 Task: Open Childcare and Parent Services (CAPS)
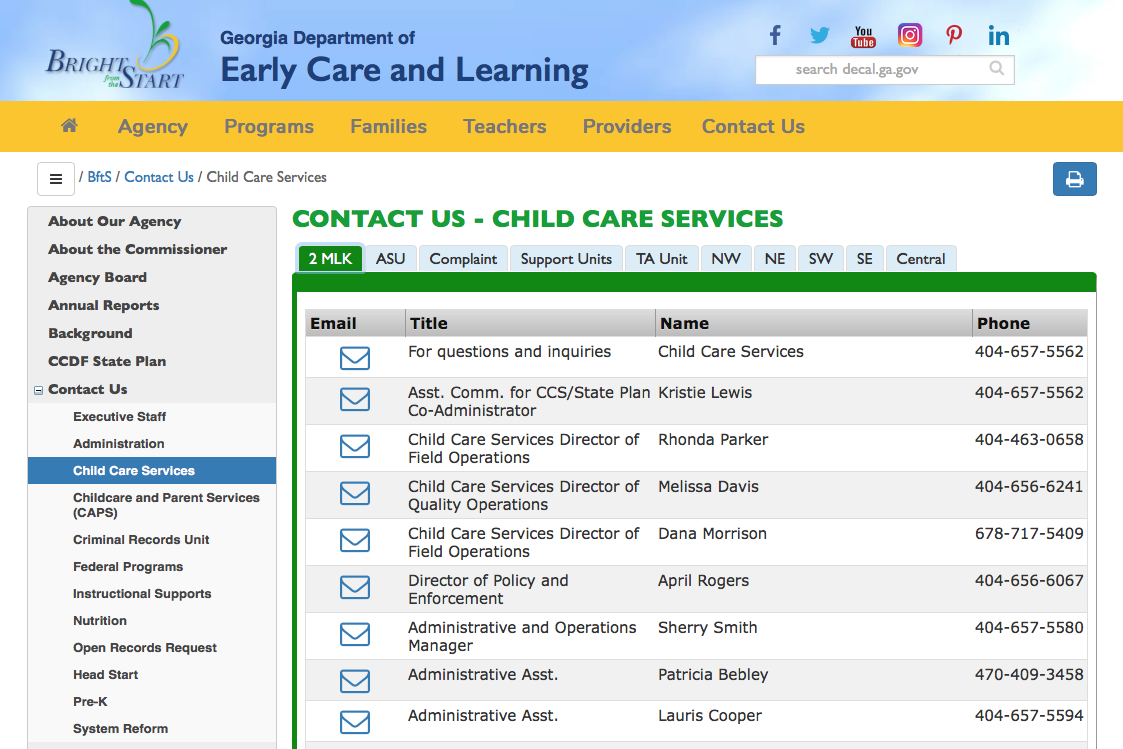166,505
